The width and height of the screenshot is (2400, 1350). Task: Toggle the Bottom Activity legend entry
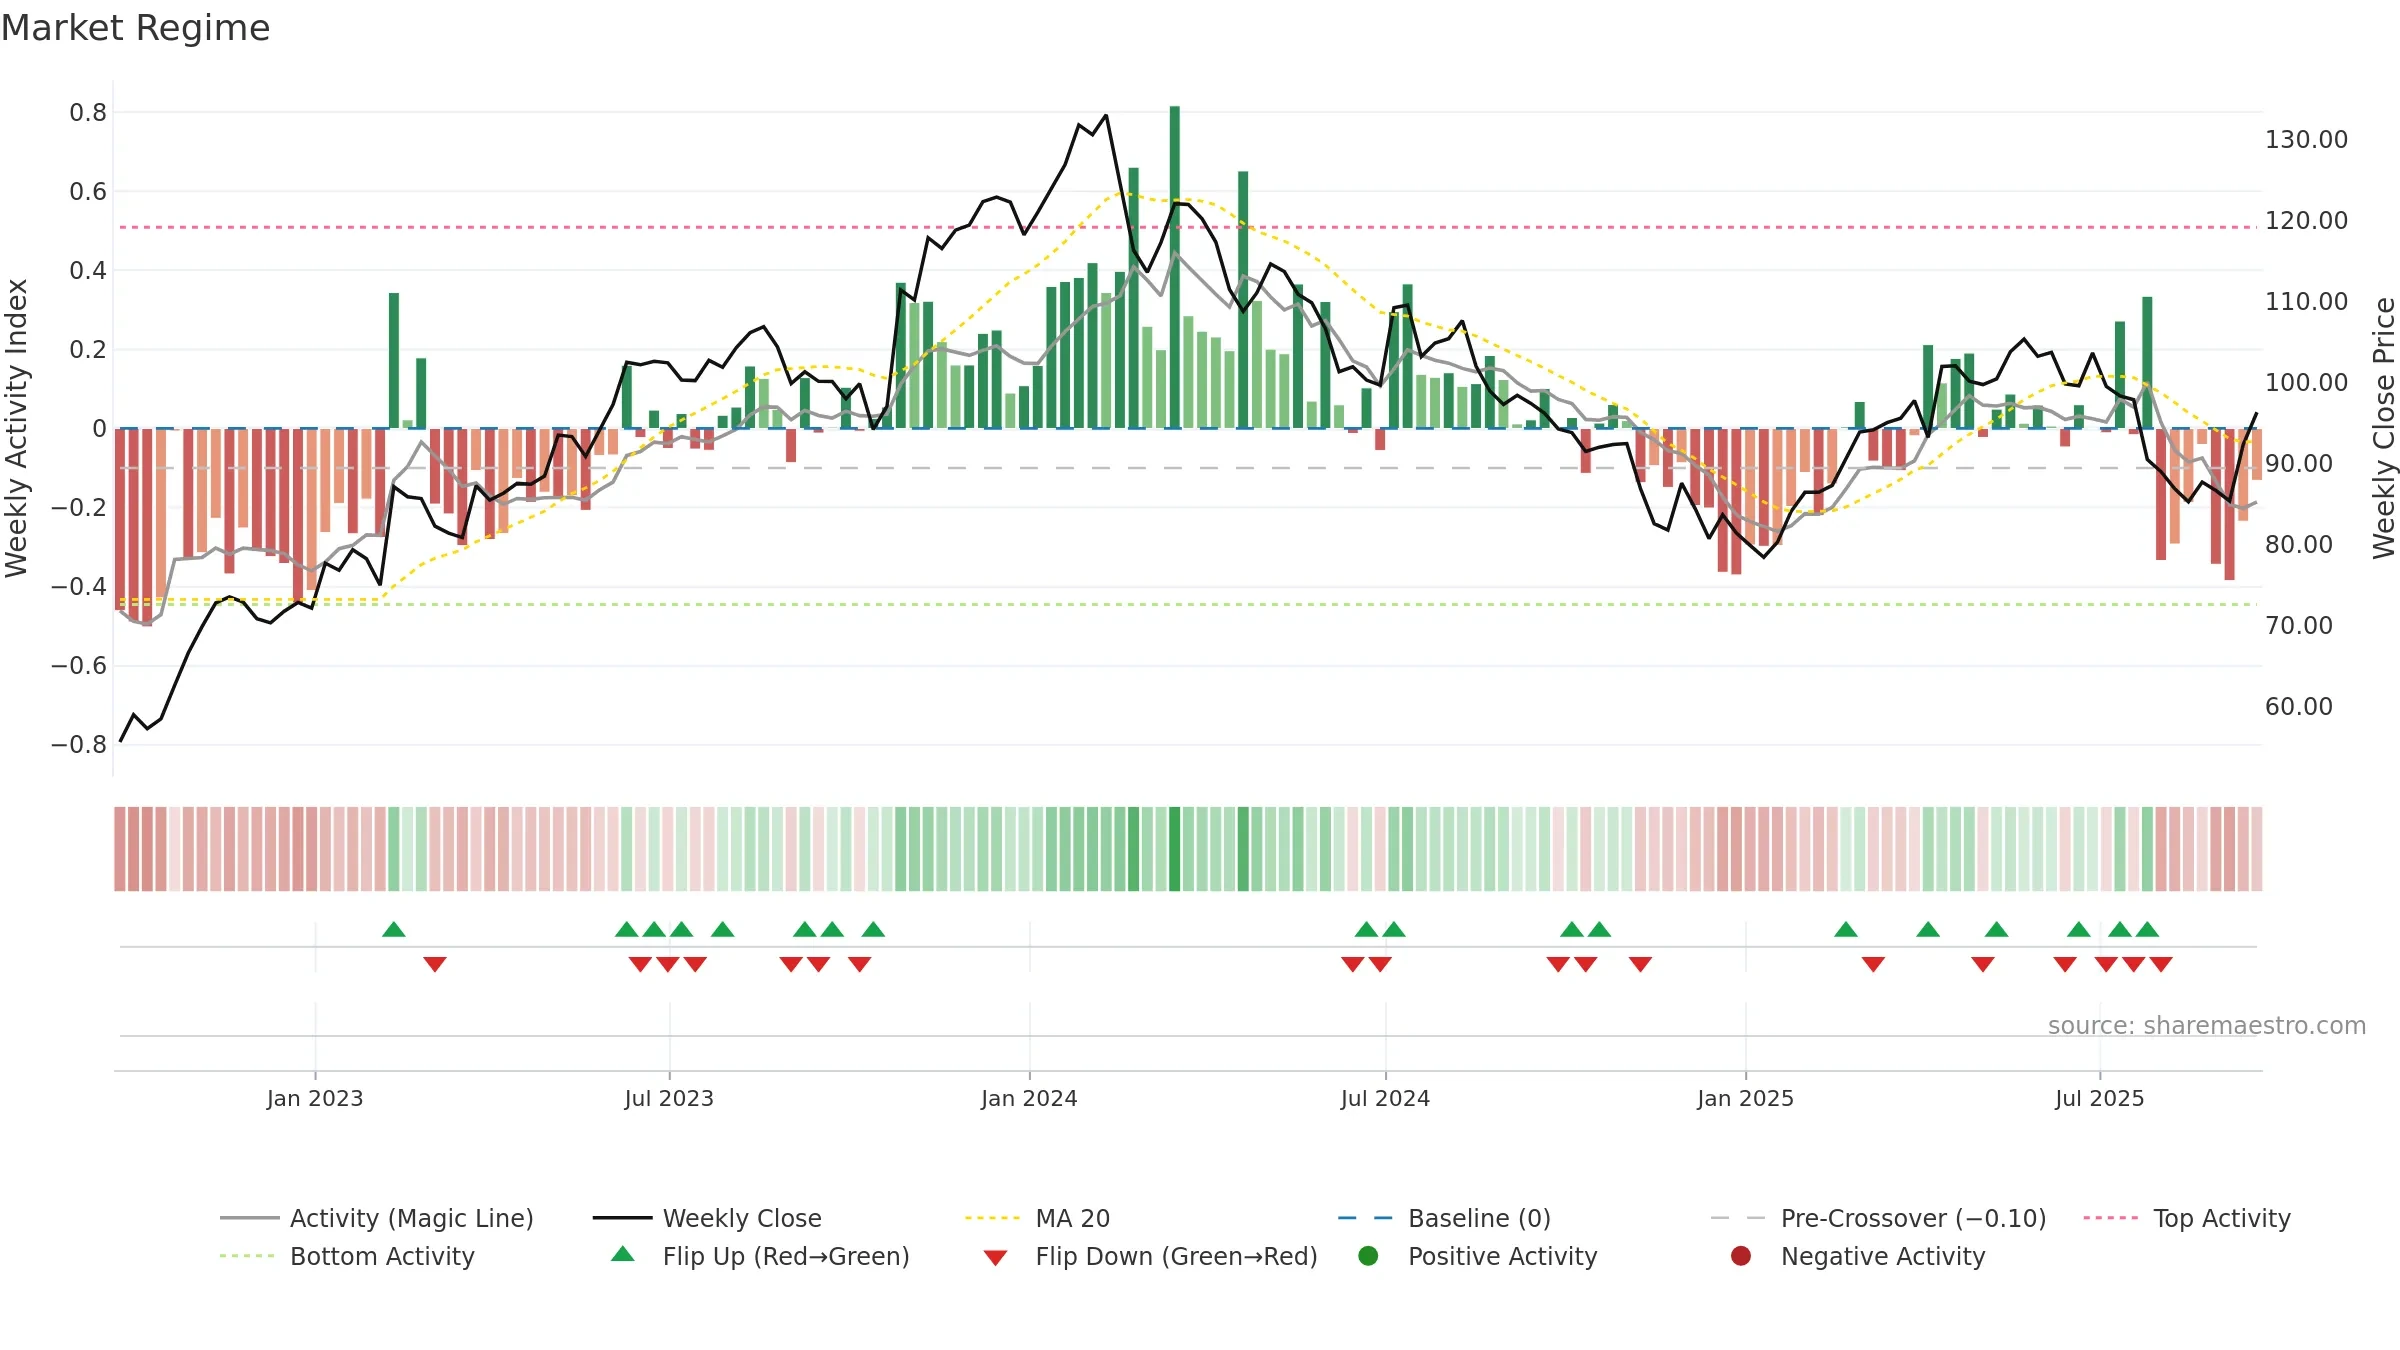(347, 1256)
